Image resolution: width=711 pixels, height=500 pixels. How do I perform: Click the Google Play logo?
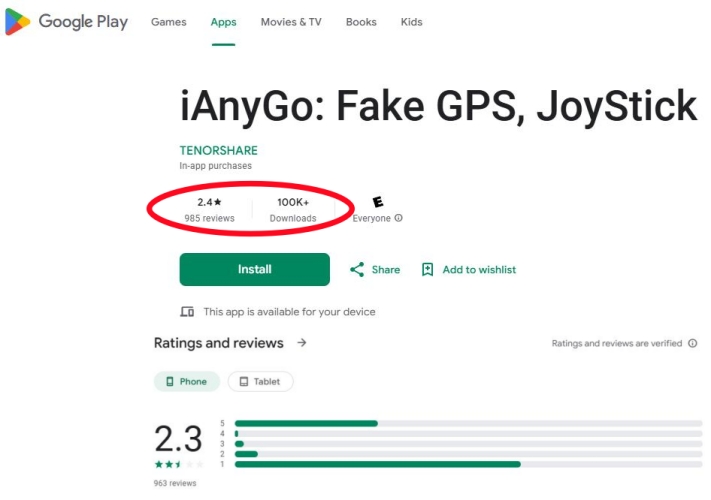coord(66,22)
